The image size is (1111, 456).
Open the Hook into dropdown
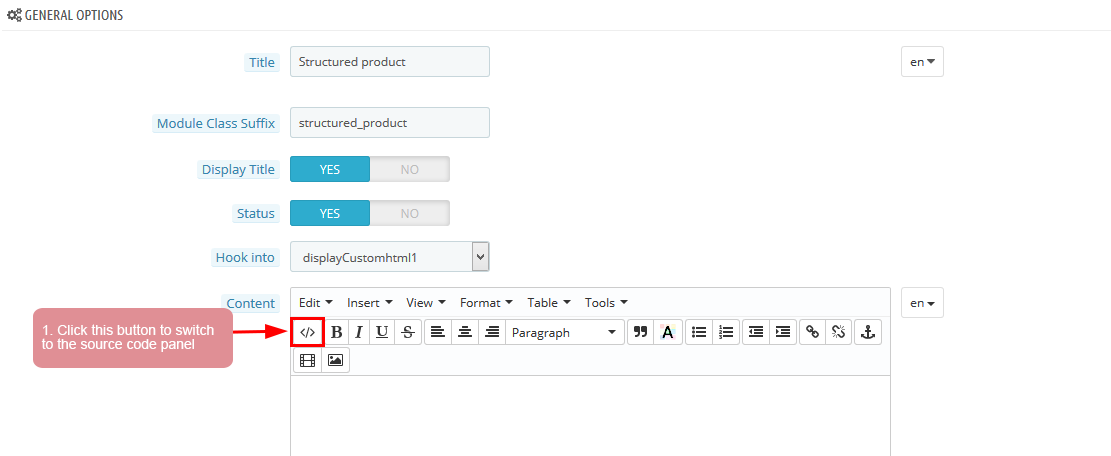[x=390, y=257]
